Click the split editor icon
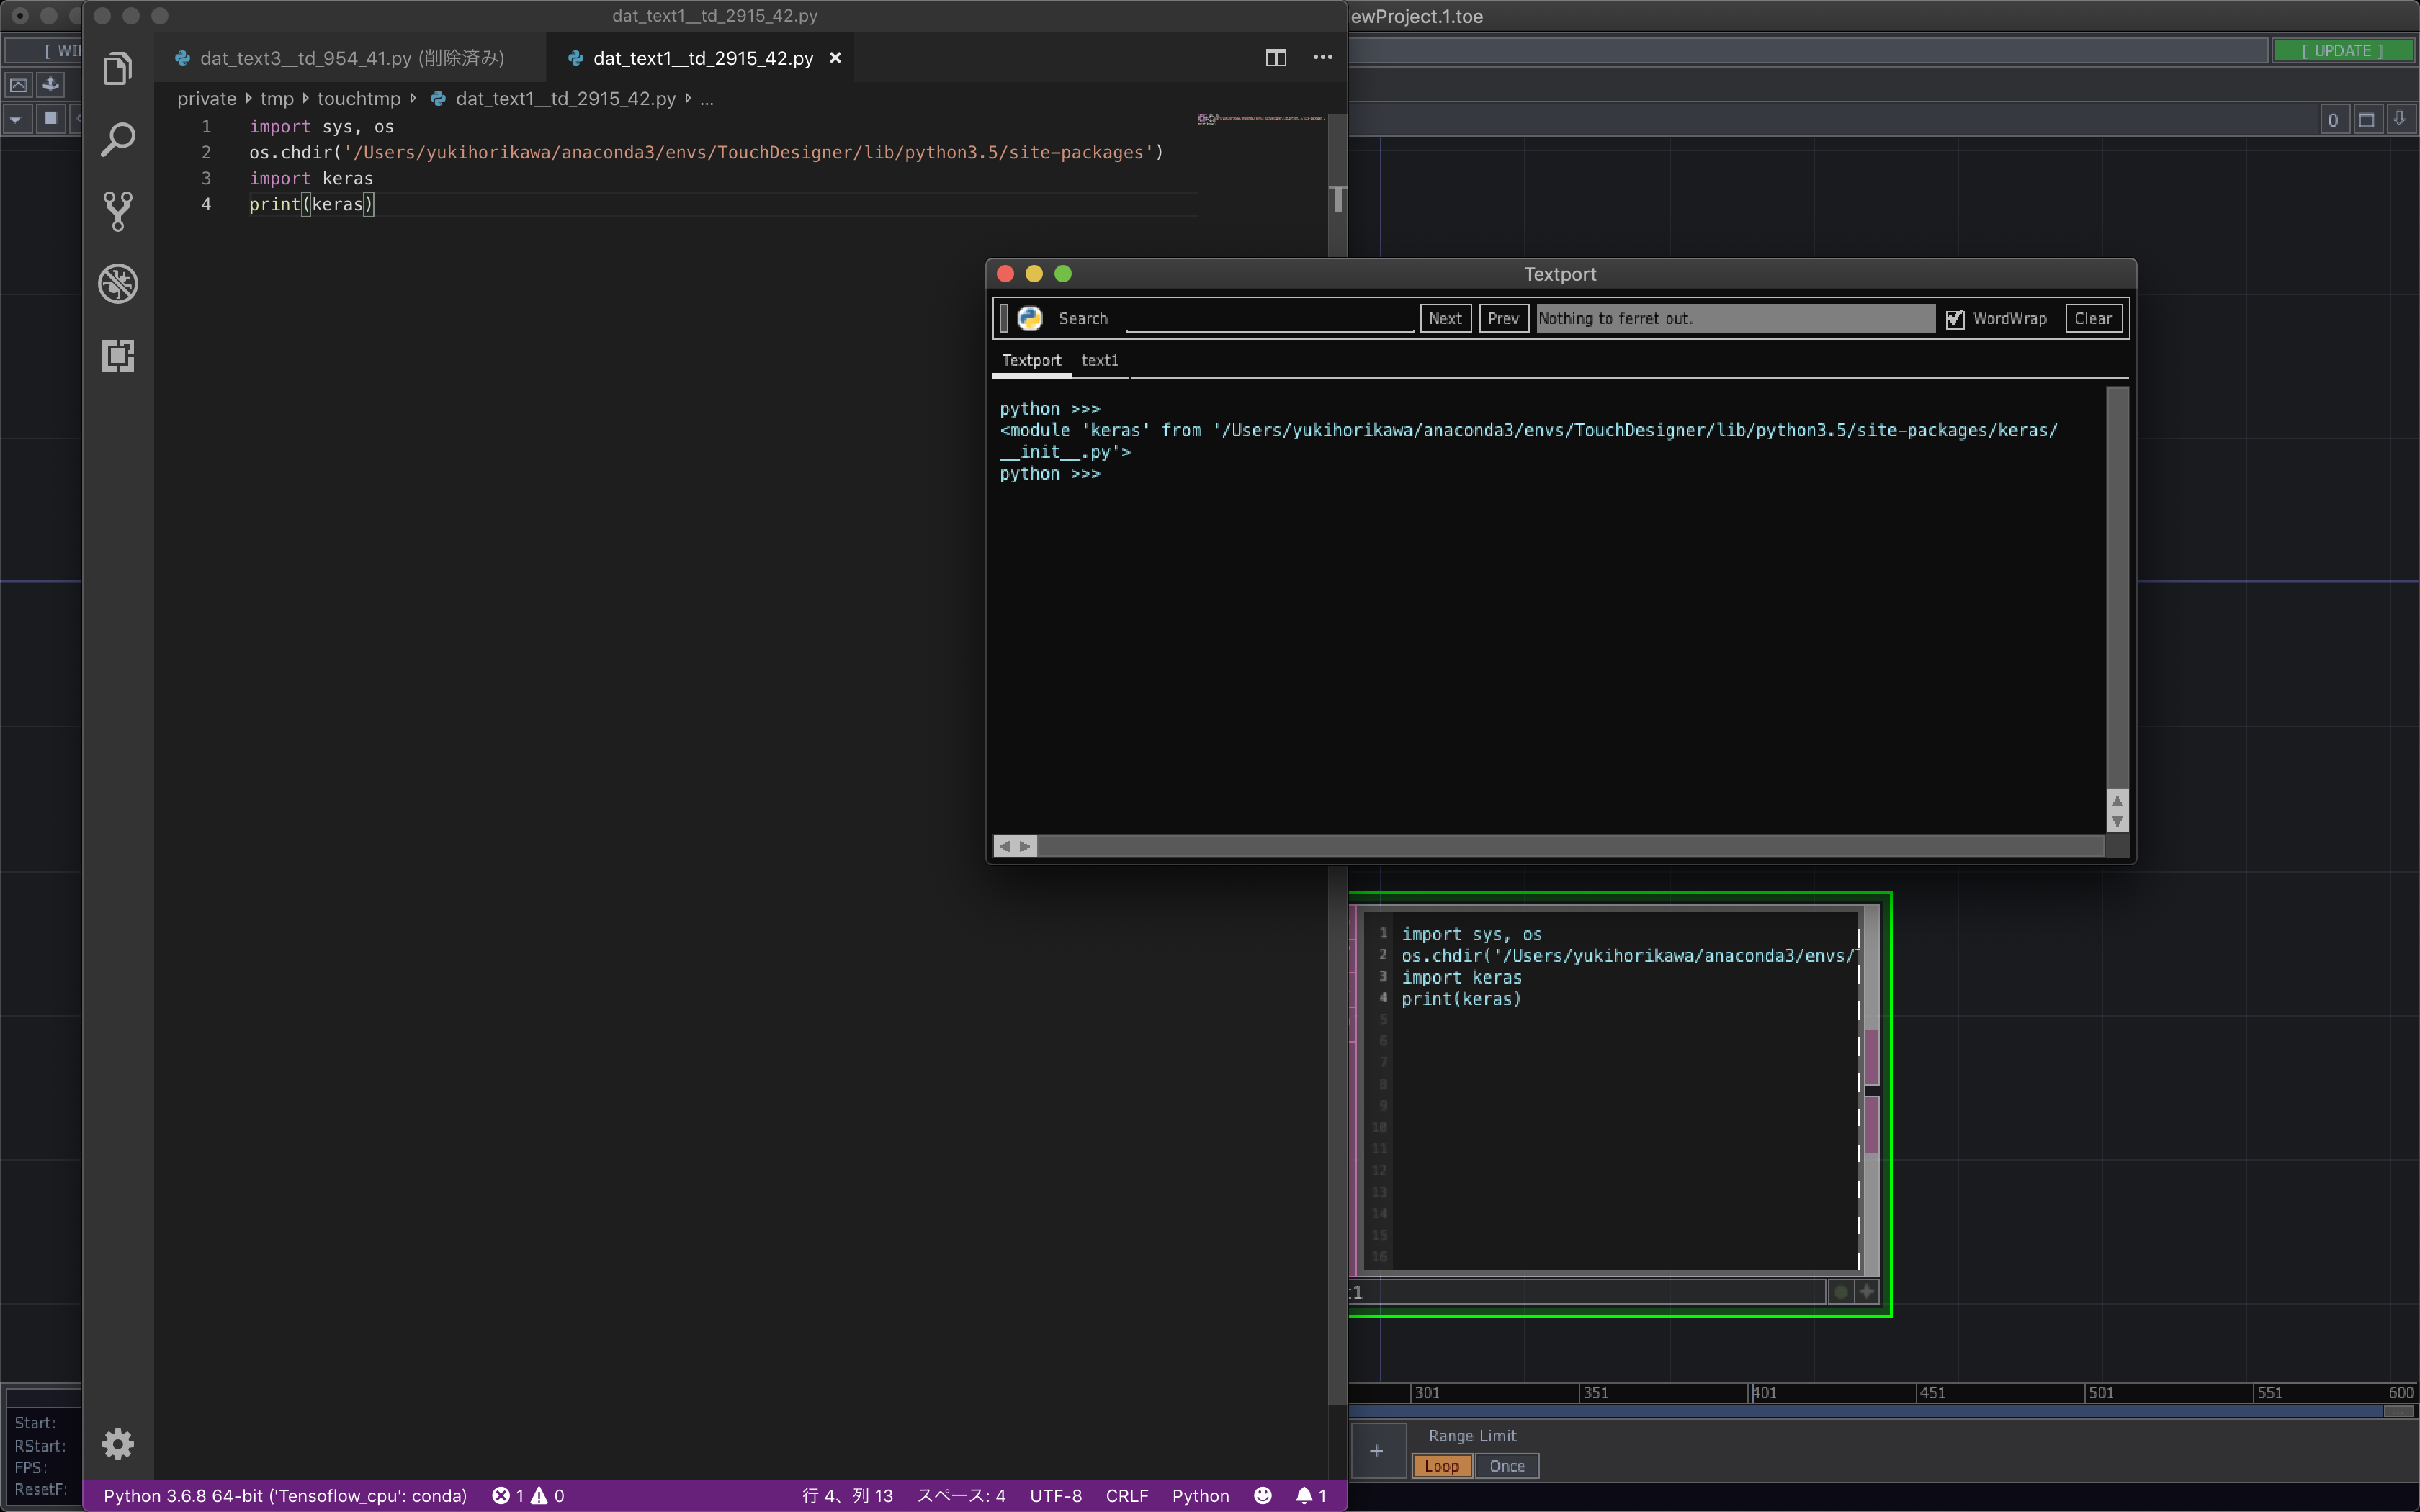The width and height of the screenshot is (2420, 1512). click(1275, 58)
